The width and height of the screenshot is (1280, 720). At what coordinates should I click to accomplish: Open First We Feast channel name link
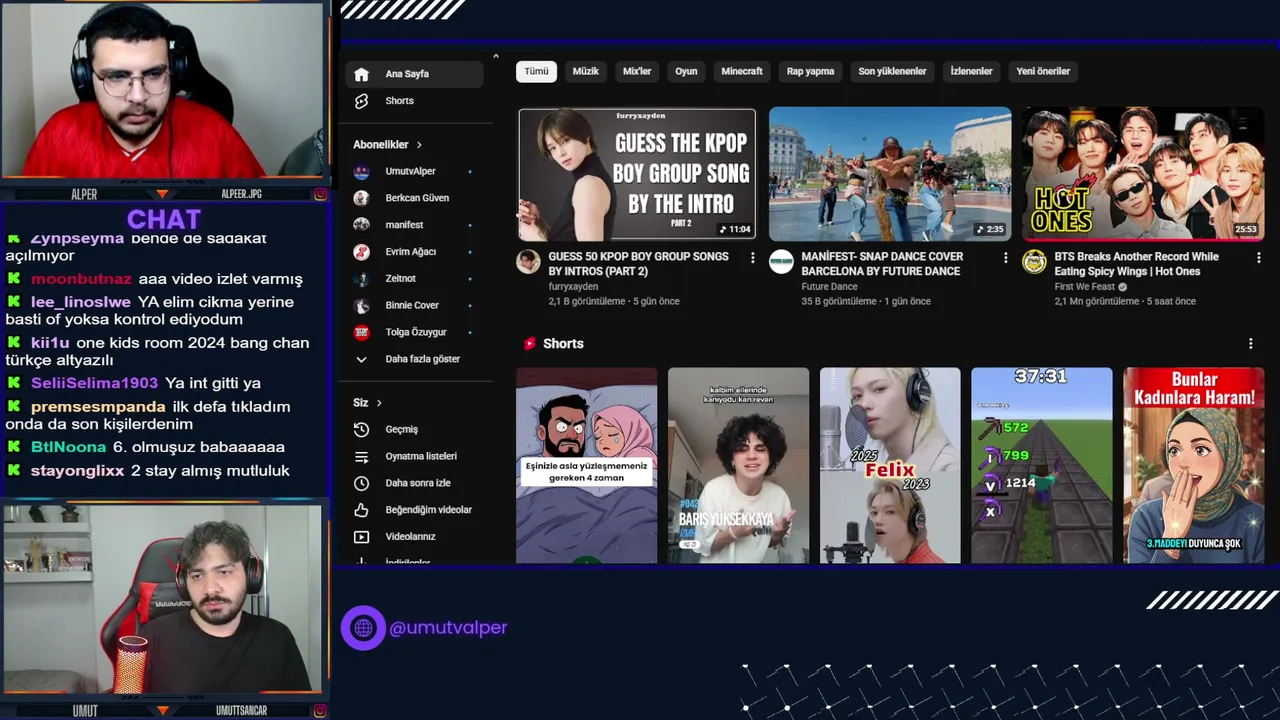[x=1084, y=287]
